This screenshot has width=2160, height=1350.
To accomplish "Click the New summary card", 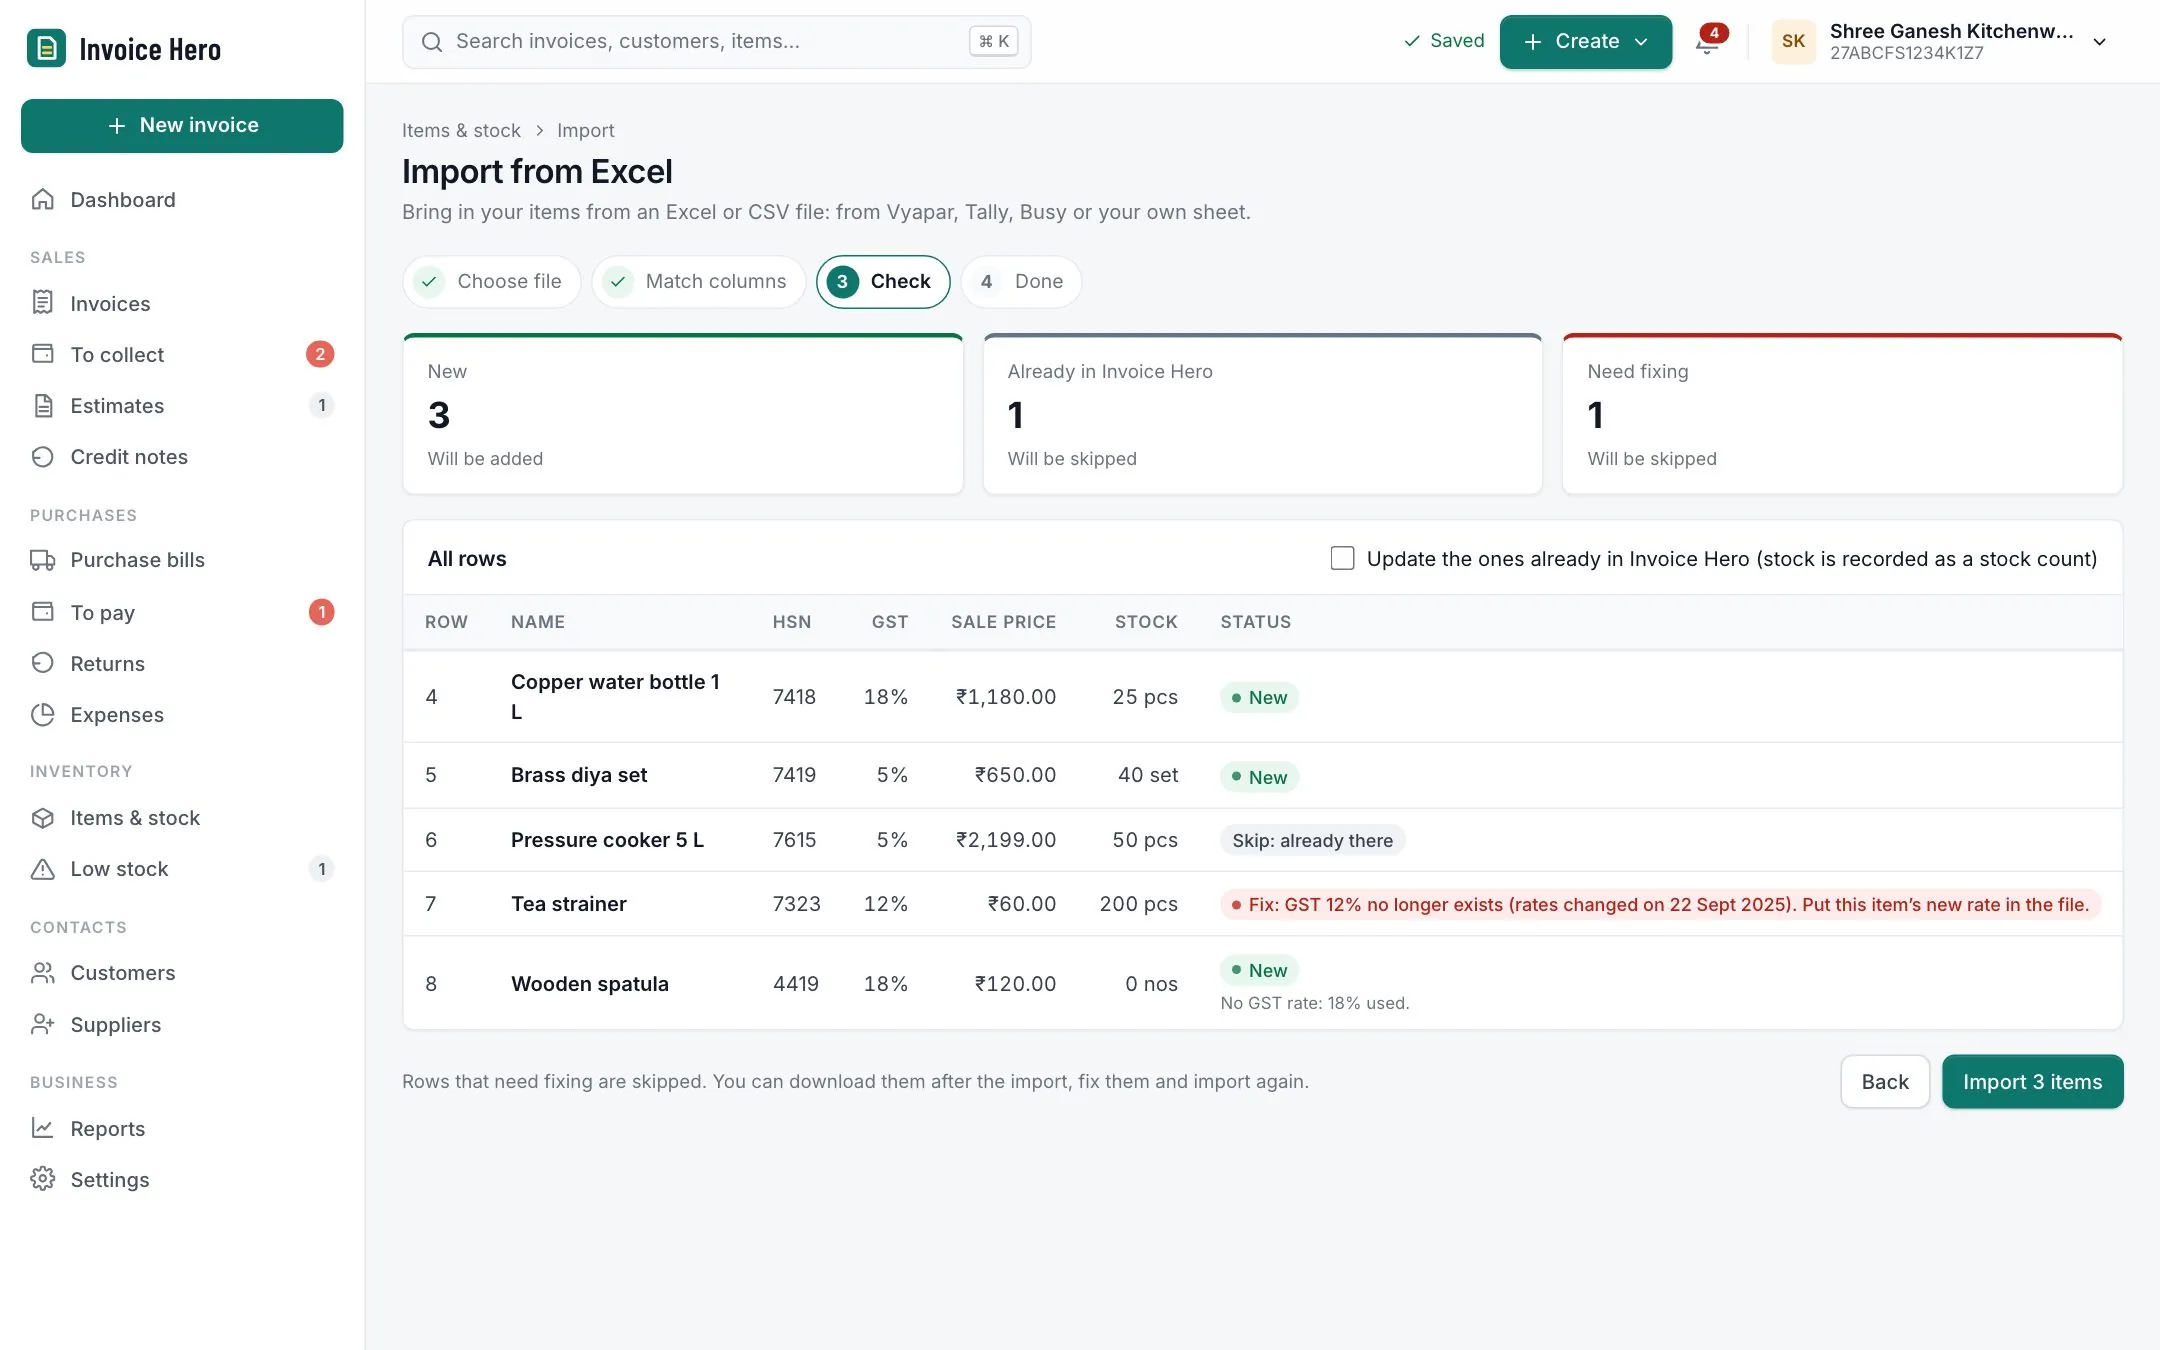I will tap(683, 414).
